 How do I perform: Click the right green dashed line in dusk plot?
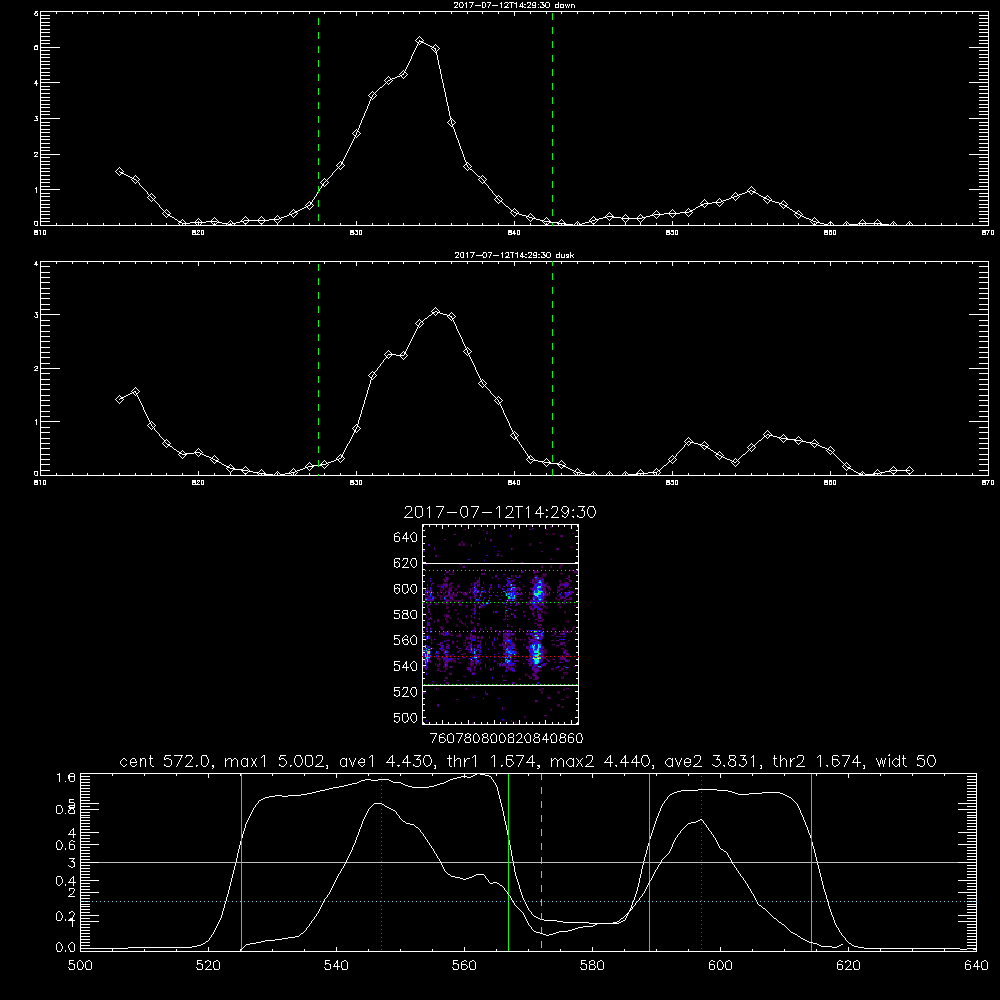tap(552, 368)
